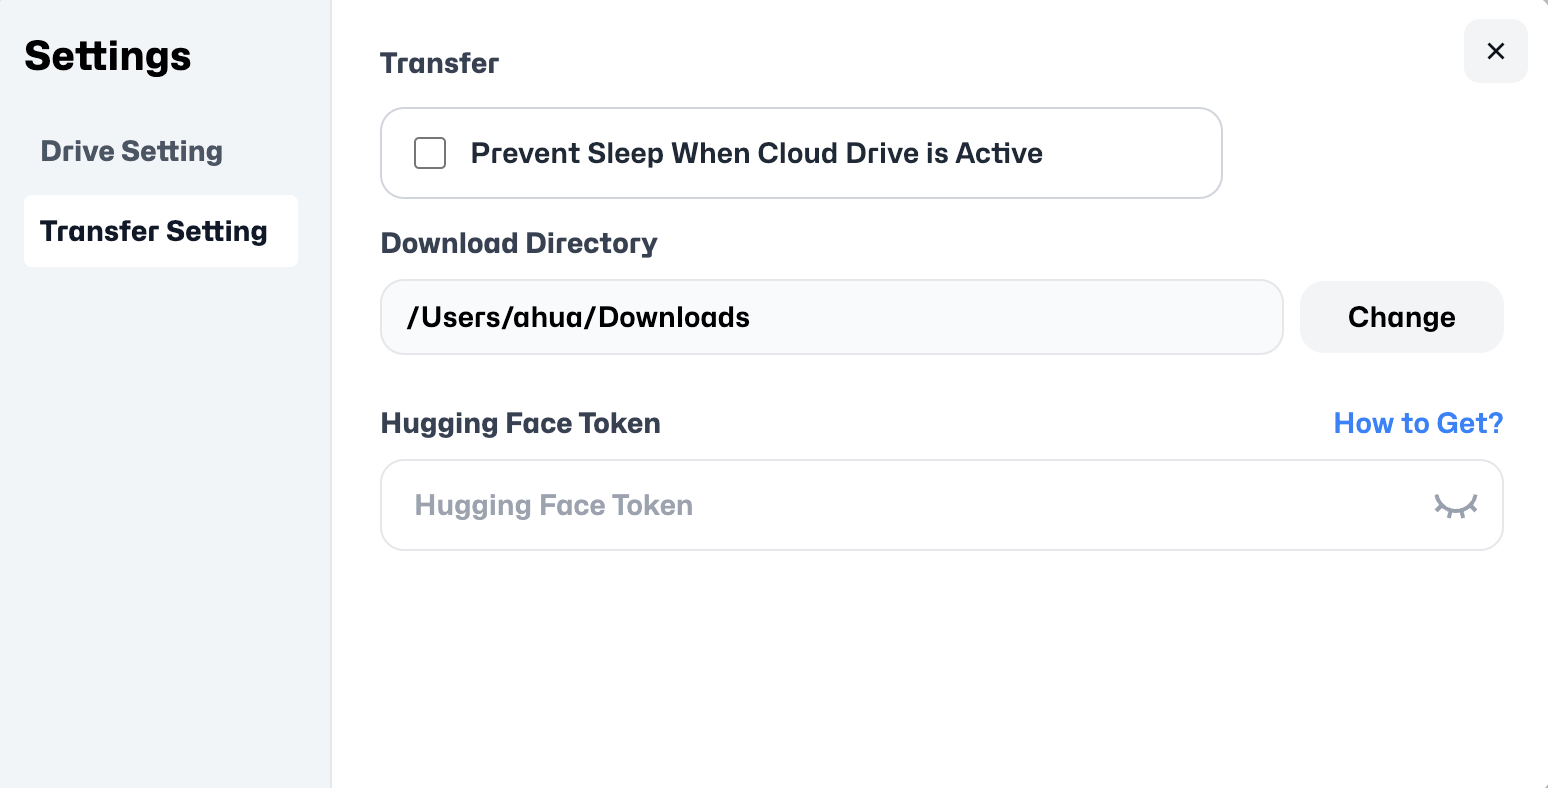
Task: Open the How to Get? link
Action: (1418, 423)
